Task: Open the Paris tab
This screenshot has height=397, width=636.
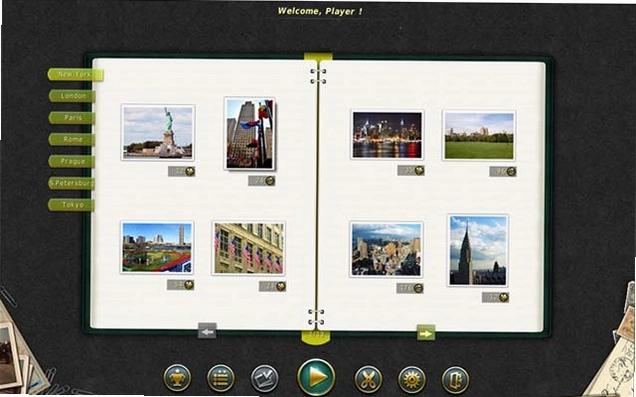Action: (72, 118)
